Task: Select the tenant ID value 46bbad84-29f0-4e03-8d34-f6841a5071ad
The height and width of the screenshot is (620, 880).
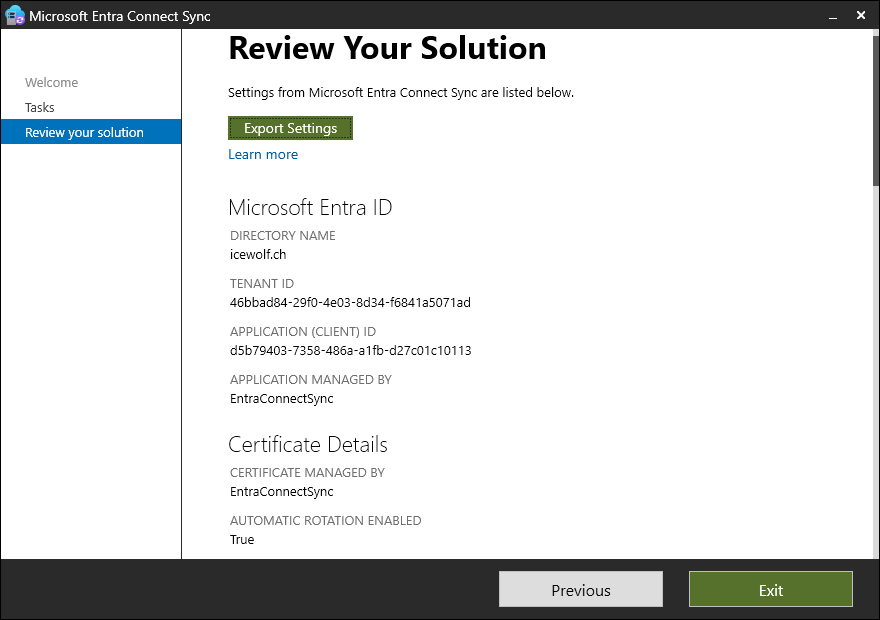Action: [x=350, y=302]
